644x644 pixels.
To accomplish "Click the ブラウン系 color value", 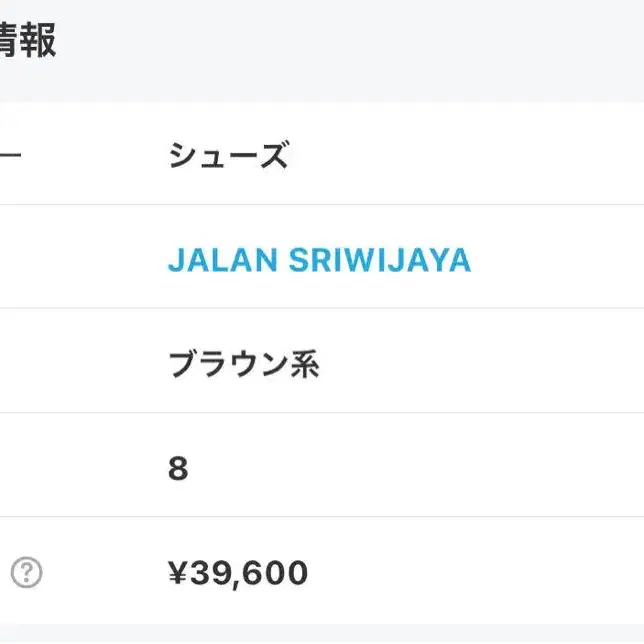I will 244,364.
